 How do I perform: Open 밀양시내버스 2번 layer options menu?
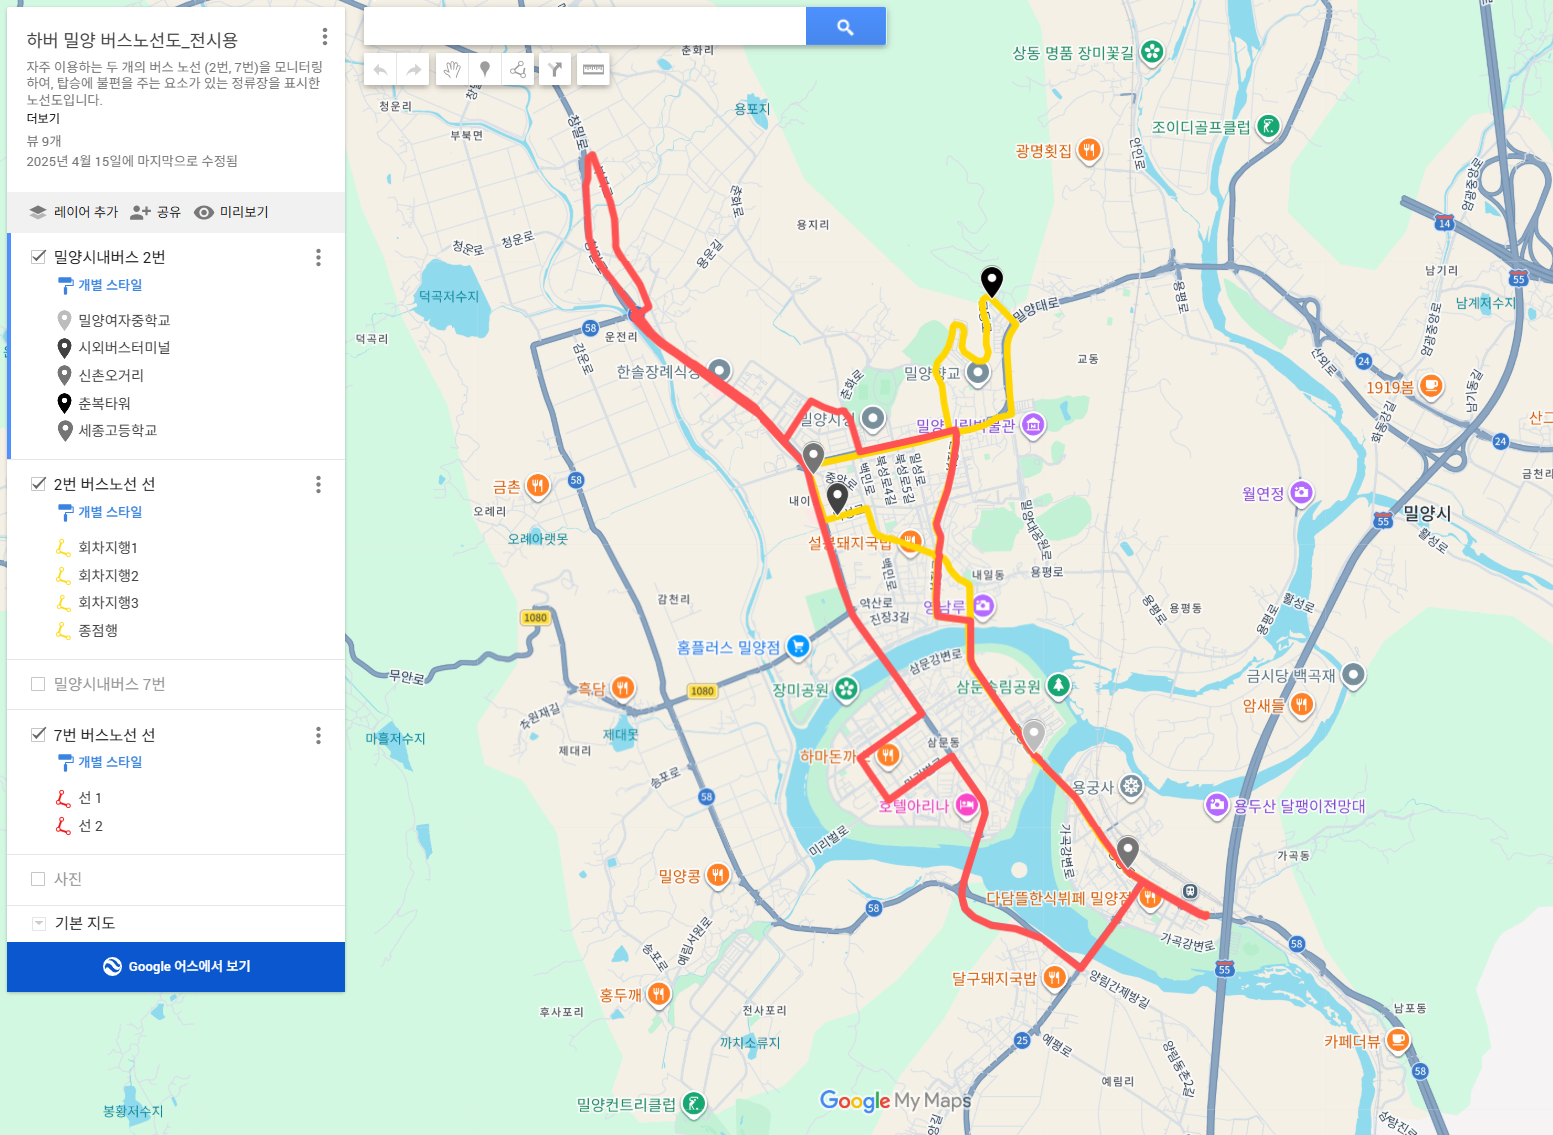(319, 258)
